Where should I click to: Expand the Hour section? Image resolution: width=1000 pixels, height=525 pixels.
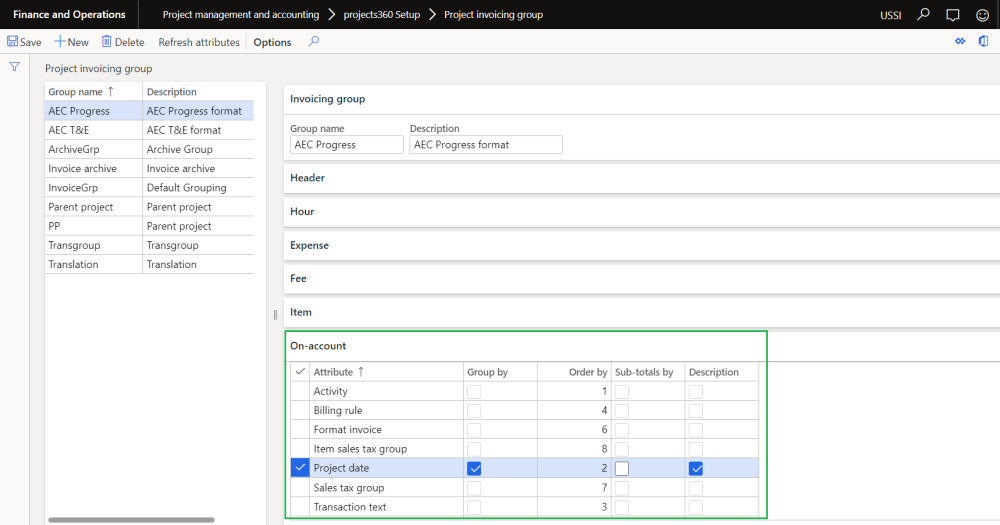pos(302,212)
